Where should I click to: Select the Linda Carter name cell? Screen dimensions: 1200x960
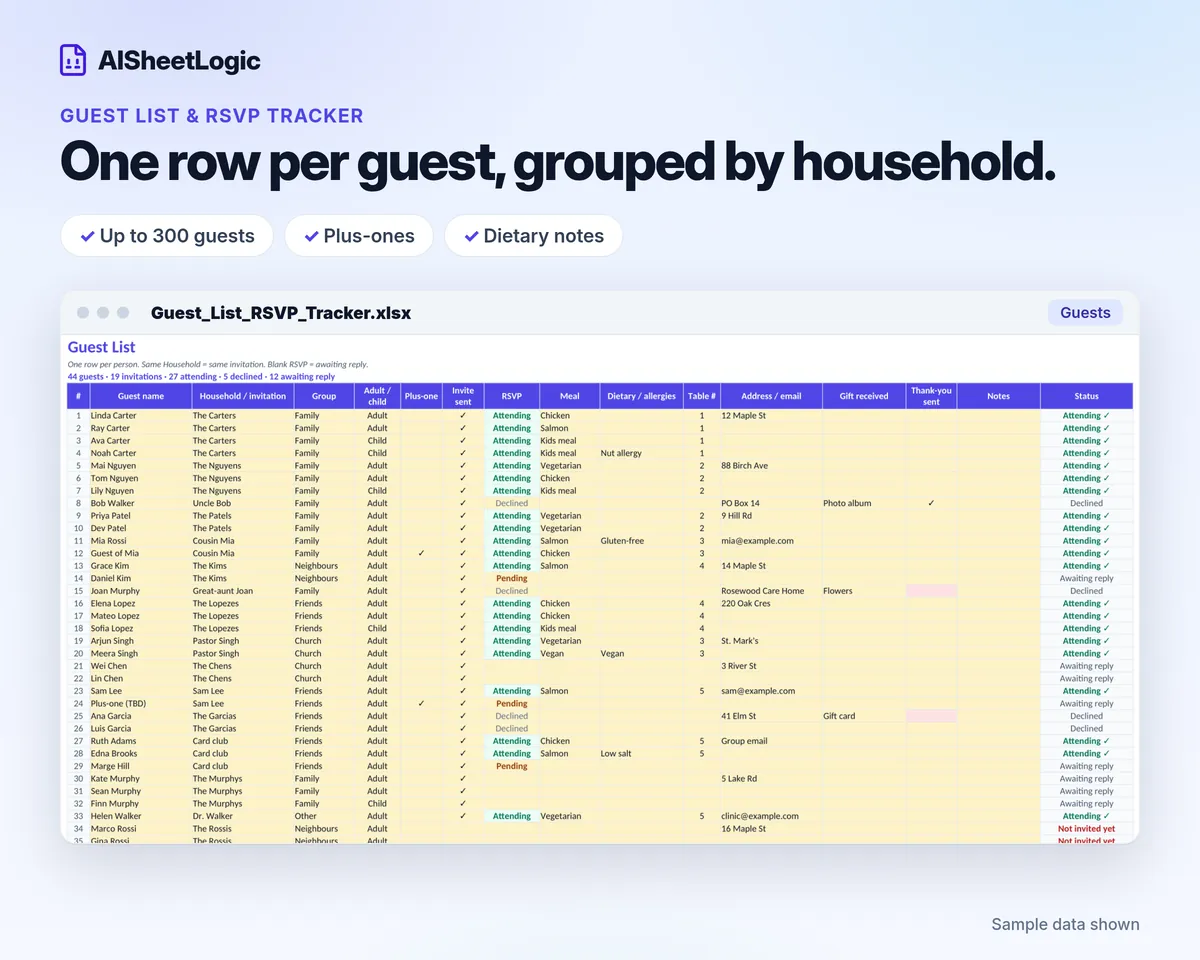[140, 415]
